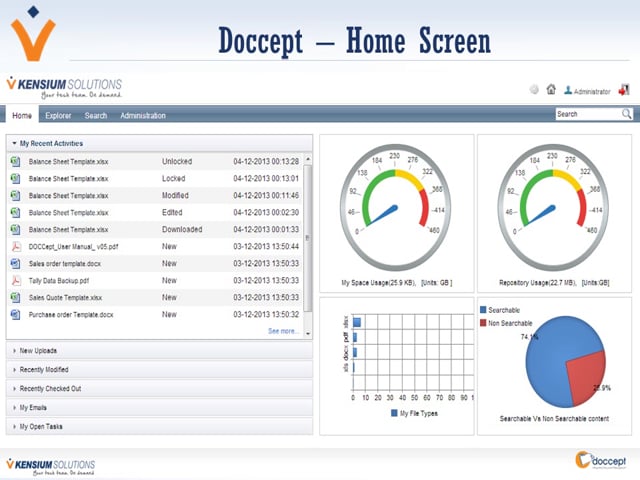This screenshot has height=480, width=640.
Task: Click the Word icon for Purchase order Template
Action: (16, 314)
